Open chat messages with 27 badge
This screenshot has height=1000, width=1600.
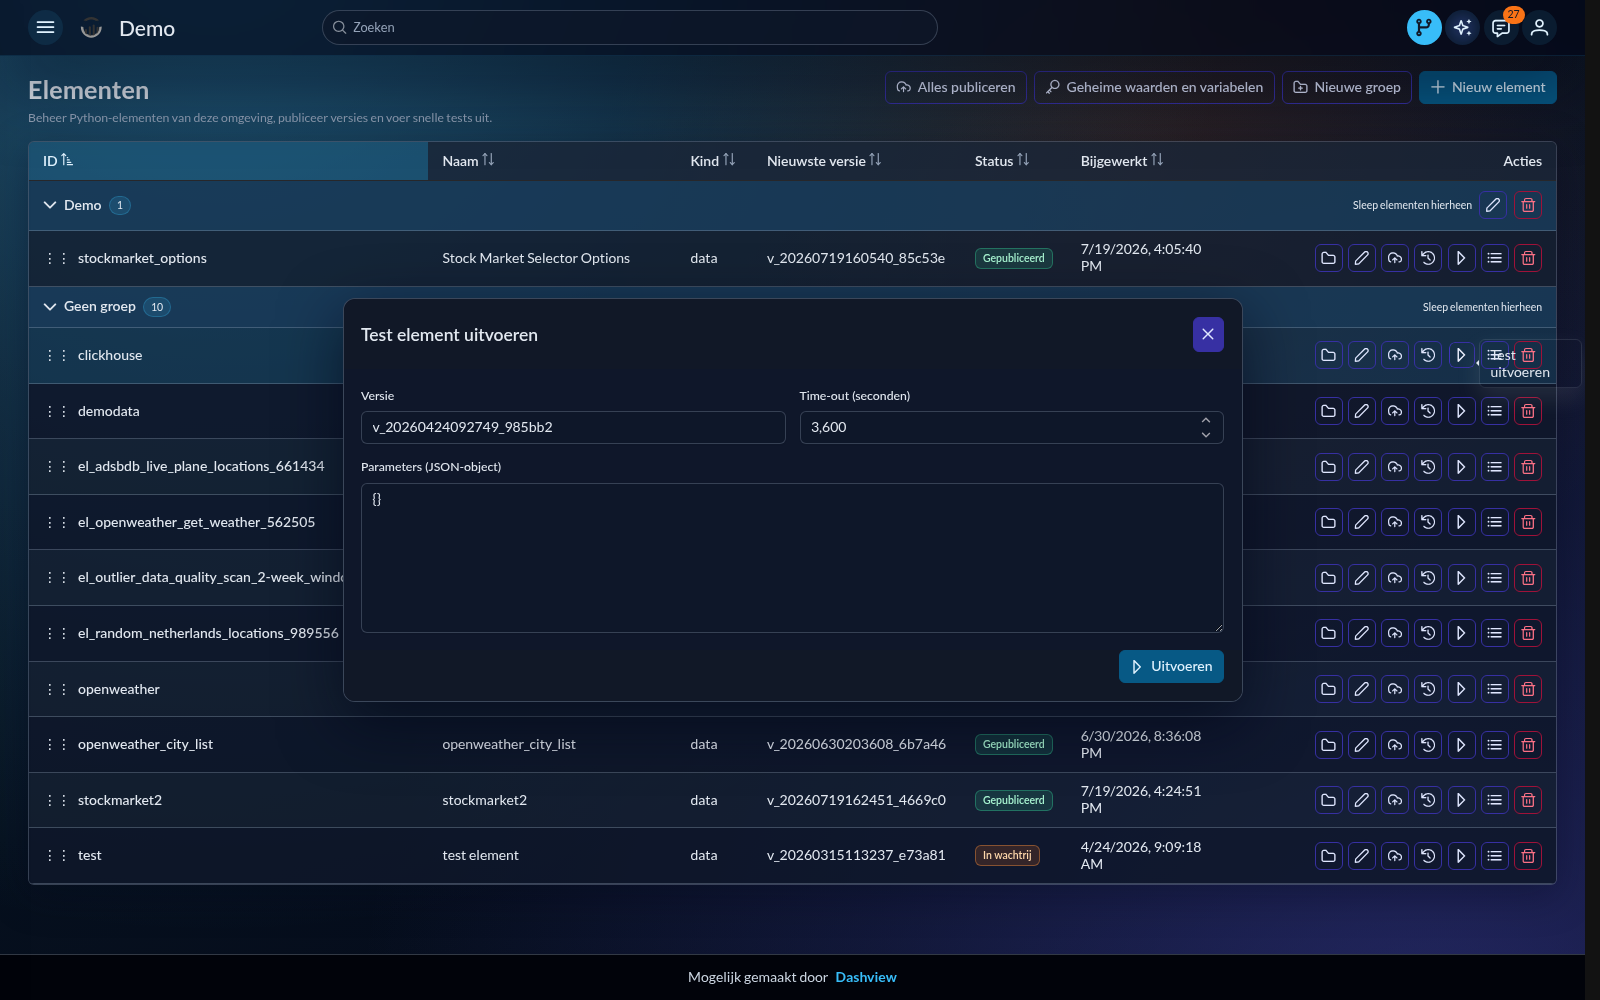(x=1501, y=28)
